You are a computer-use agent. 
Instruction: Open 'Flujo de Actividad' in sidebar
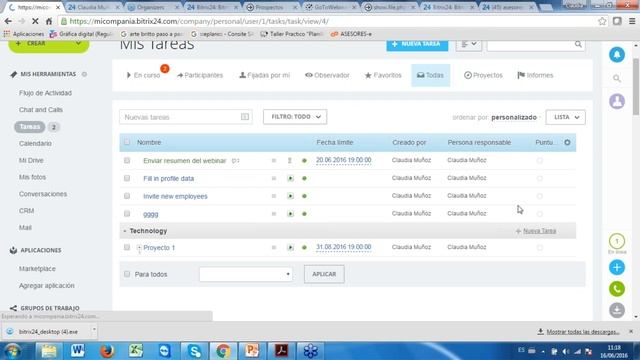tap(45, 93)
